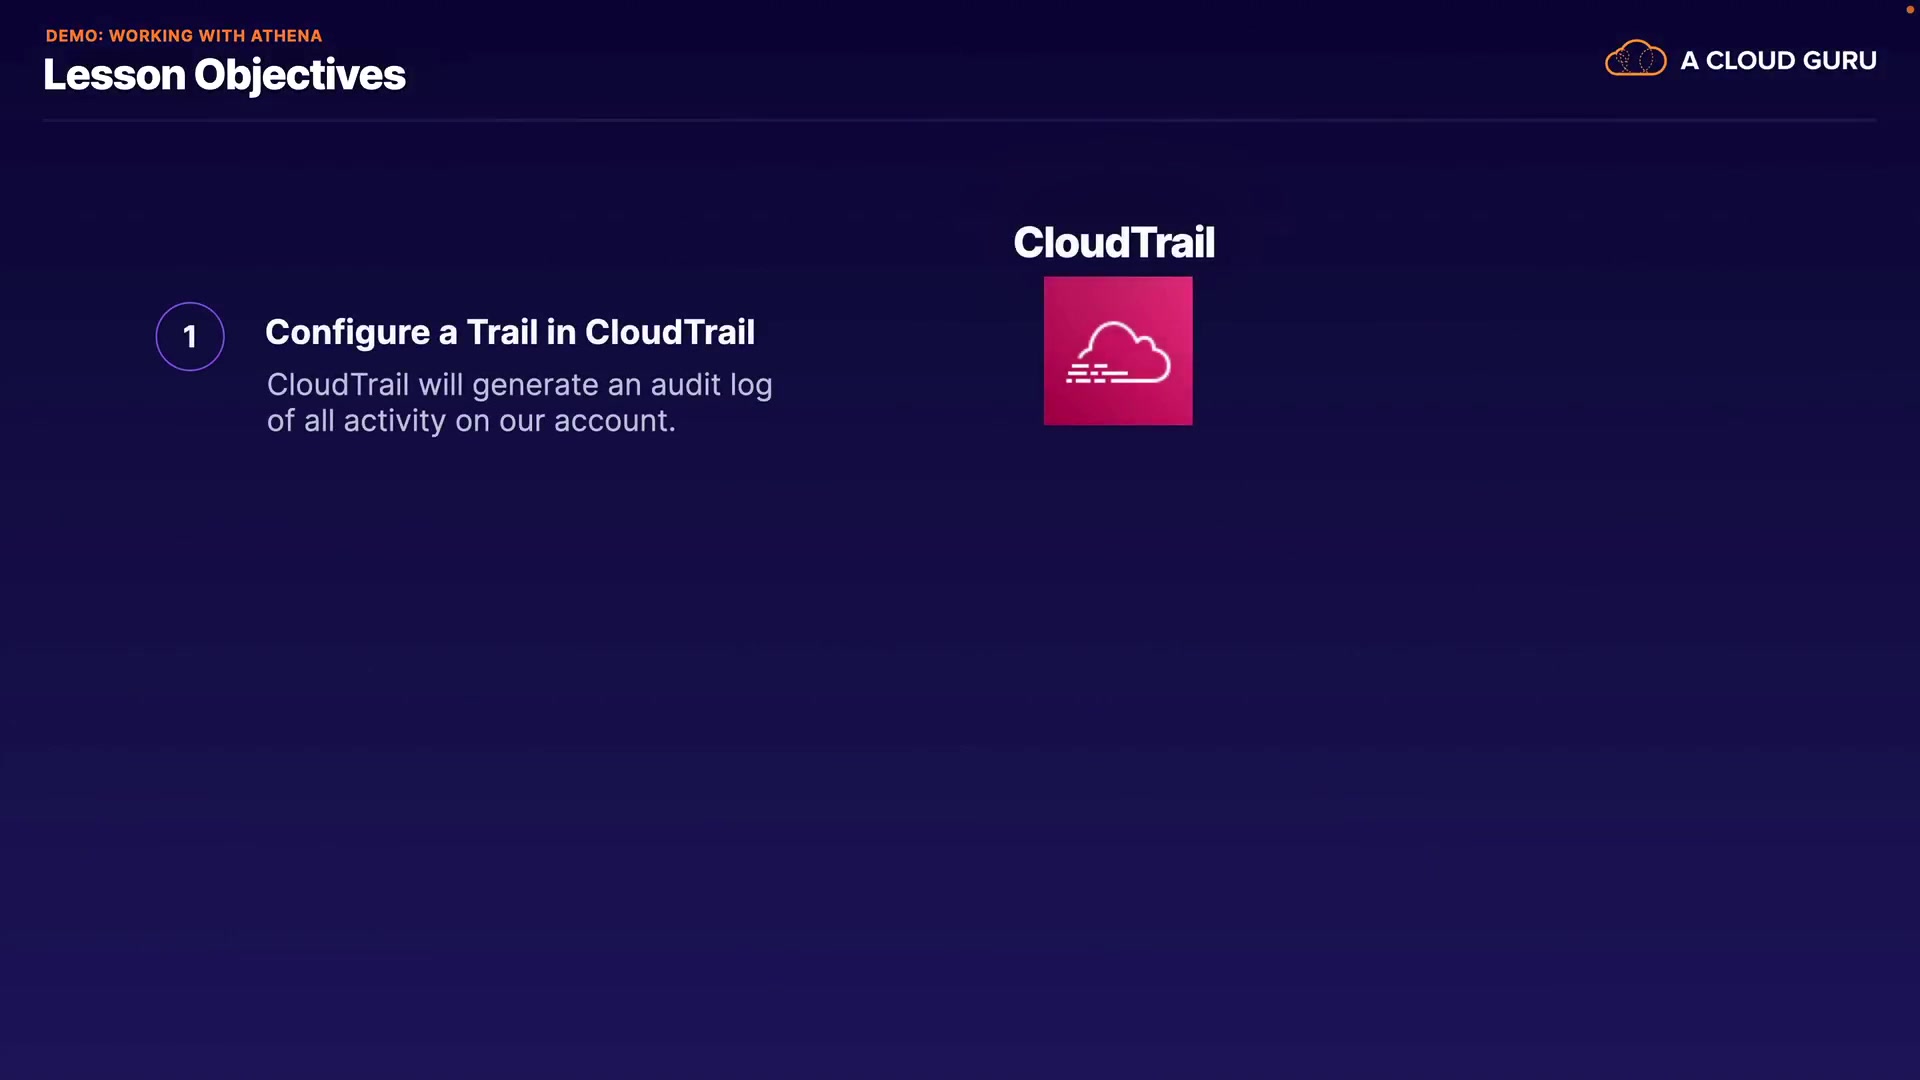Select 'Configure a Trail in CloudTrail' objective title
This screenshot has height=1080, width=1920.
tap(509, 332)
